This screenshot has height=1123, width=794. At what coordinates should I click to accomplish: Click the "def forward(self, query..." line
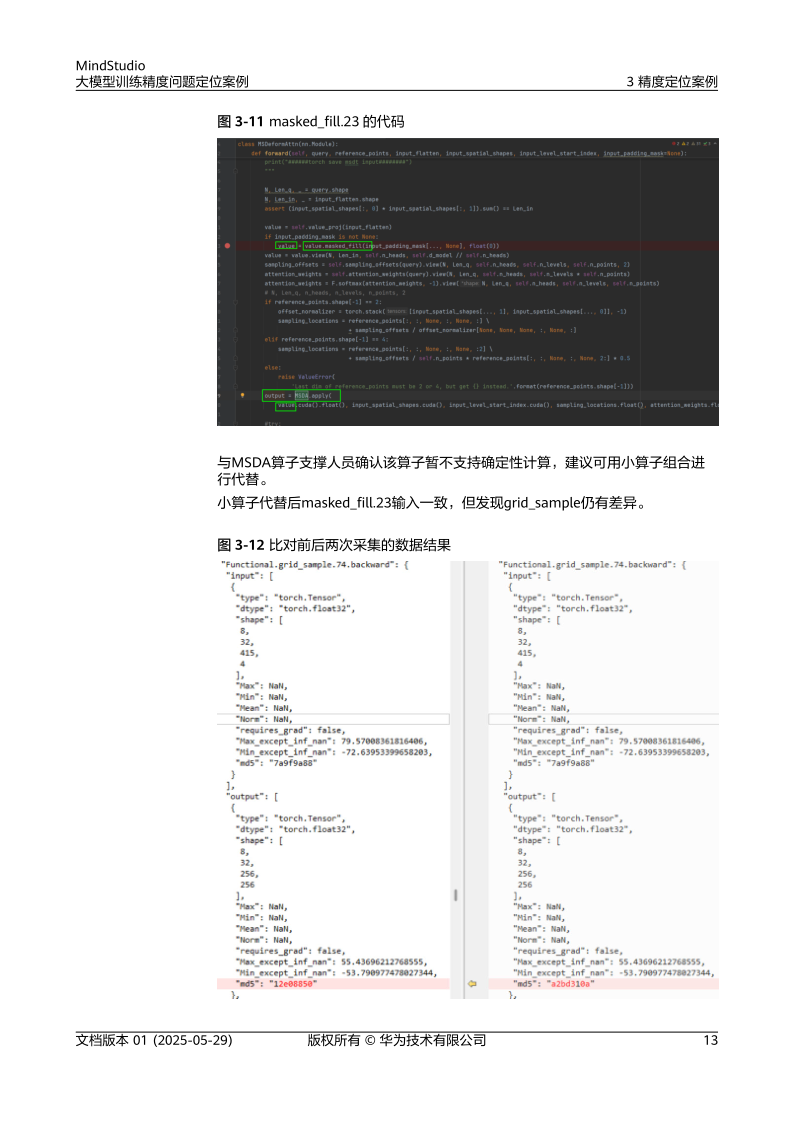[468, 153]
